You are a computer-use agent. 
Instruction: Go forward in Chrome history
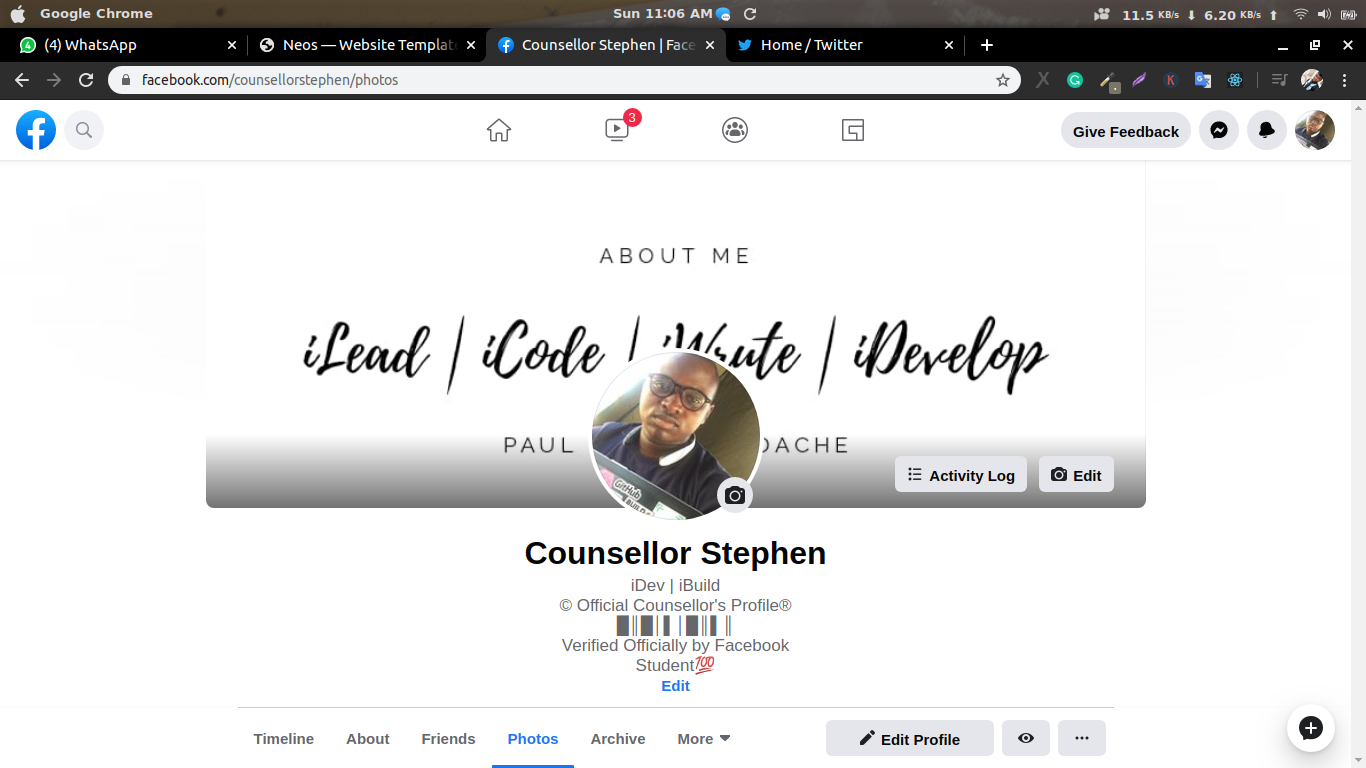[54, 80]
